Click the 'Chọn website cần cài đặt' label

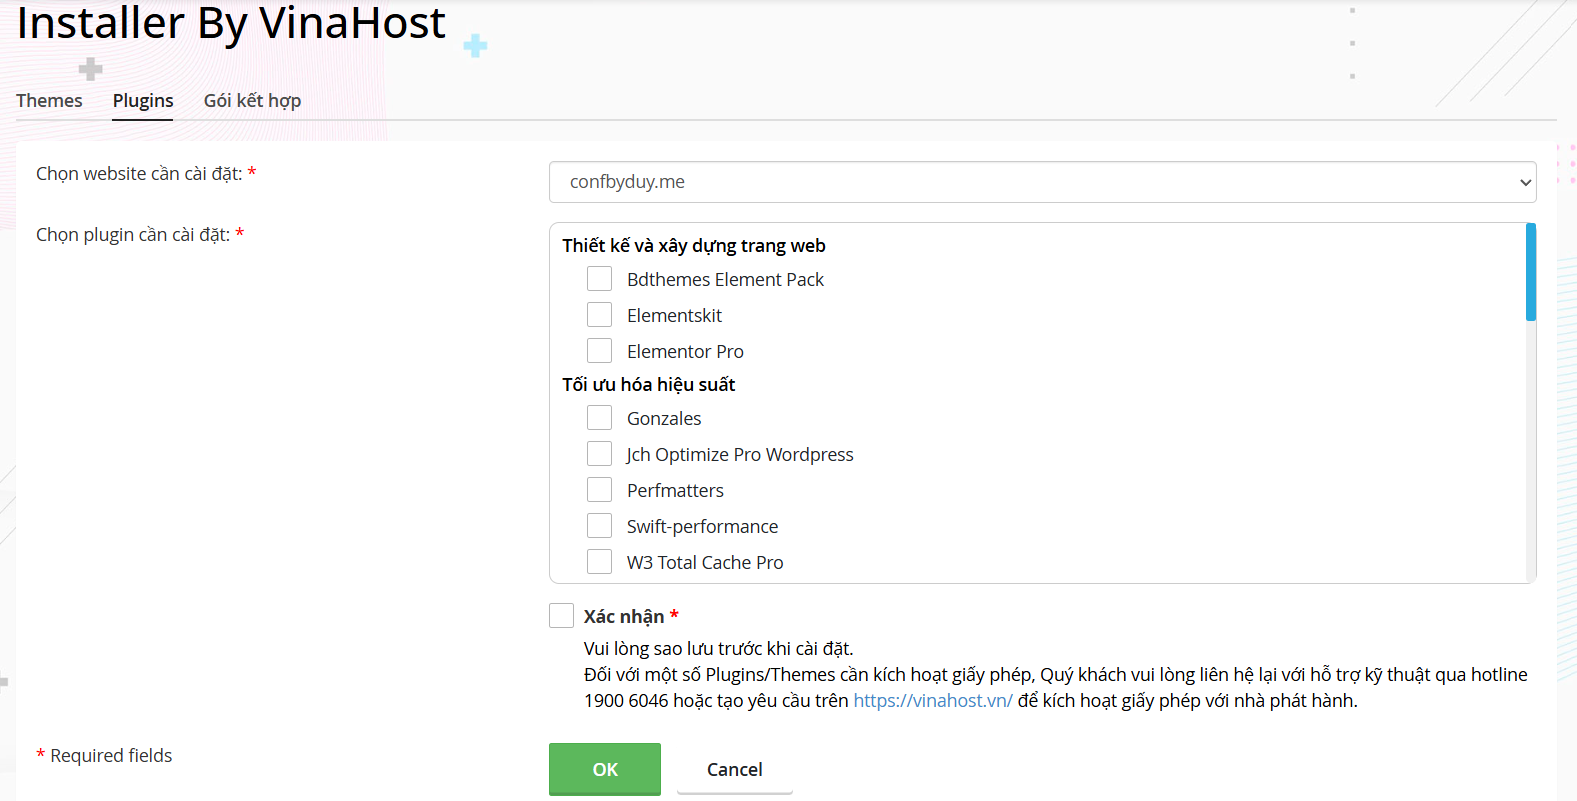(x=139, y=174)
